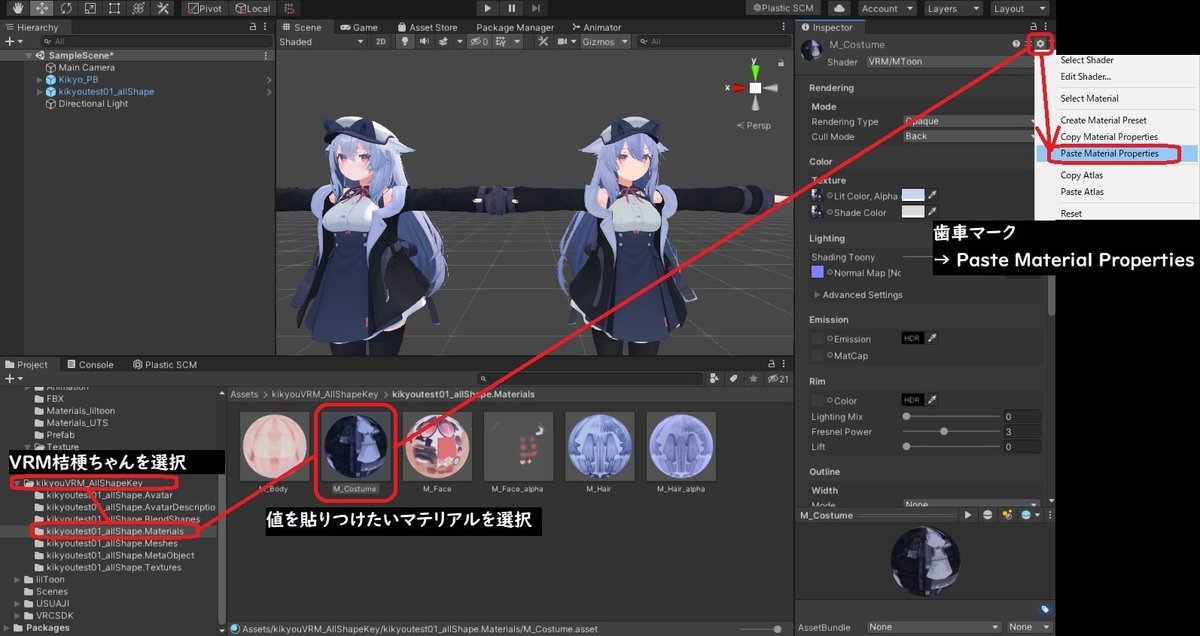The height and width of the screenshot is (636, 1200).
Task: Click the Shade Color swatch
Action: 913,212
